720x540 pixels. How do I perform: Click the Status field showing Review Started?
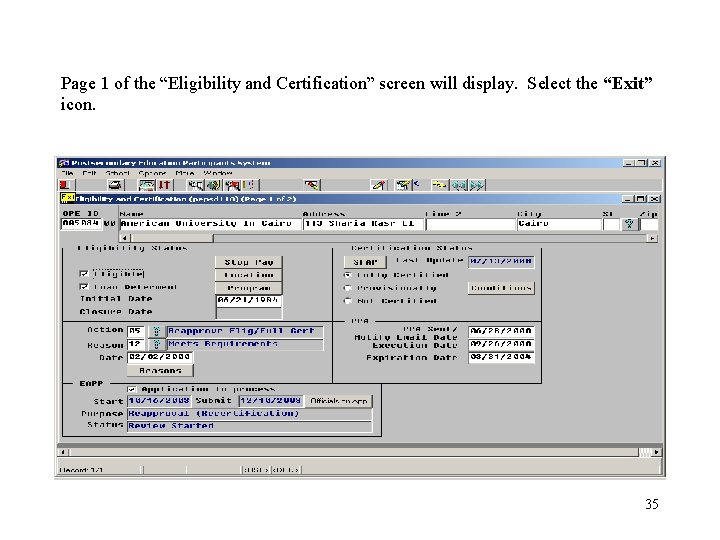249,426
